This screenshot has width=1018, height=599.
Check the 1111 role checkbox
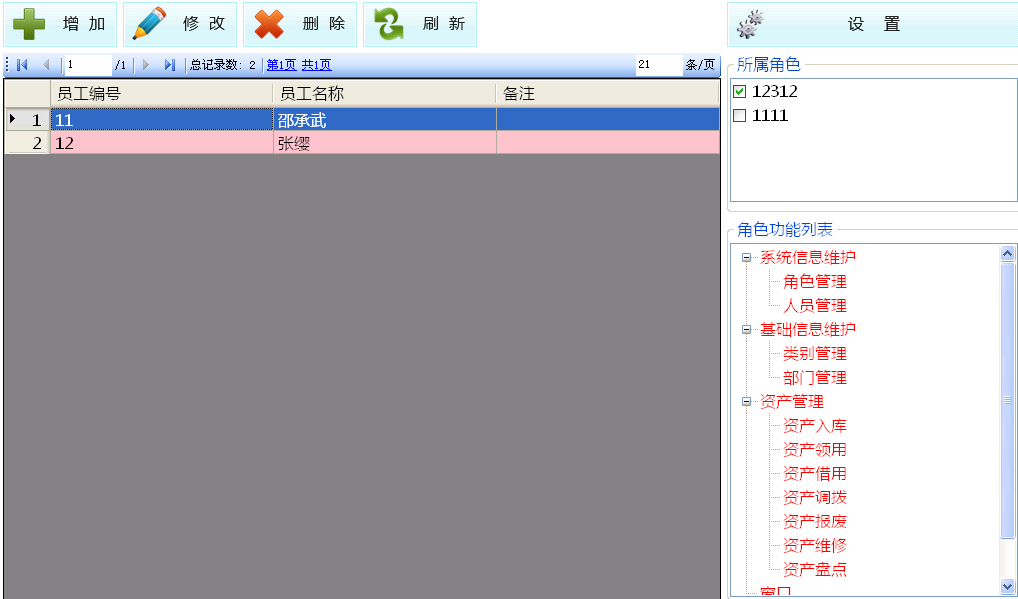tap(740, 116)
